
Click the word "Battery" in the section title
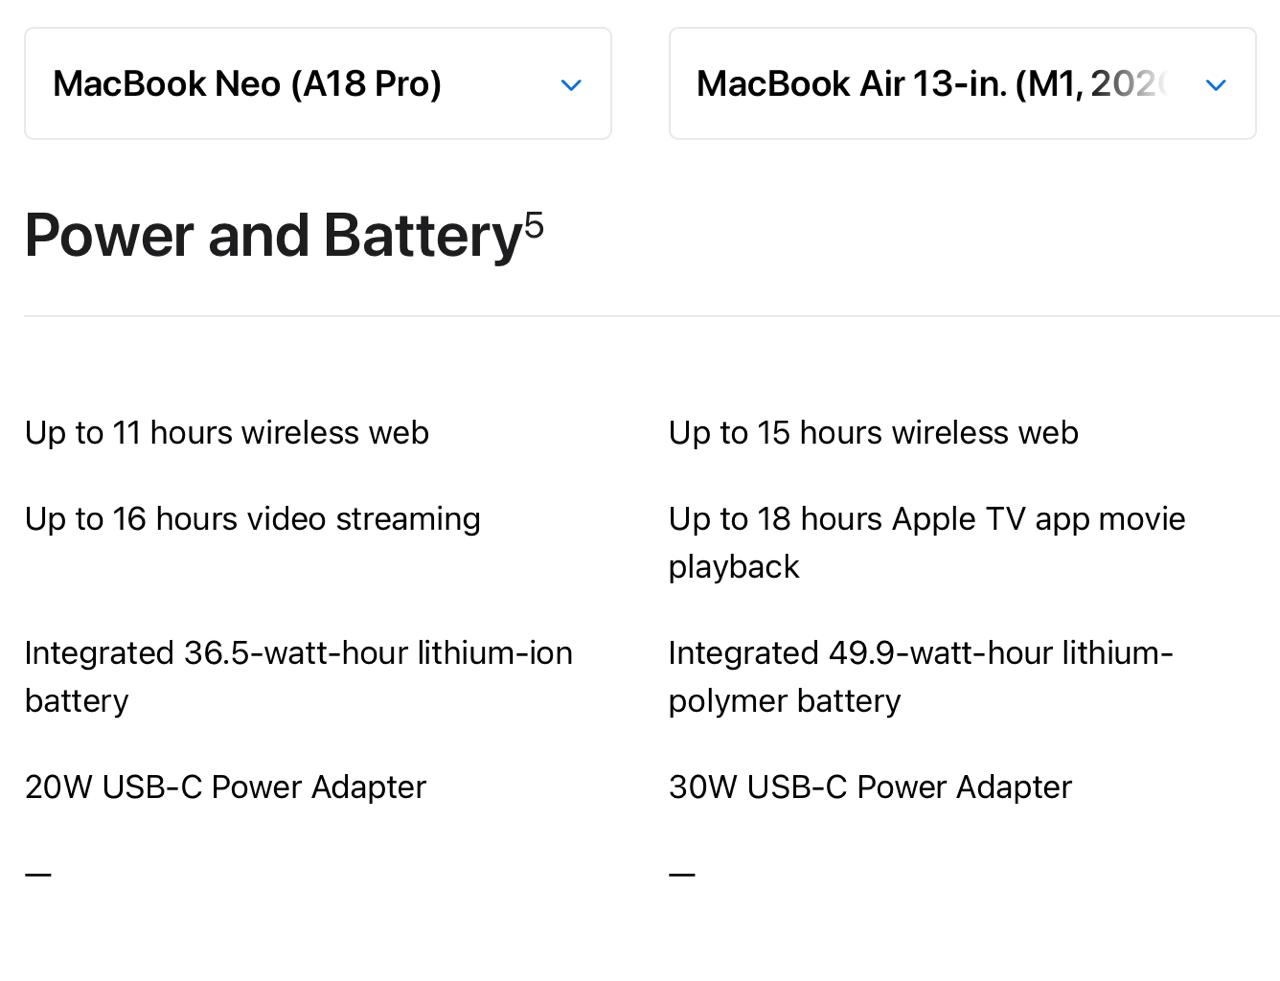[422, 236]
